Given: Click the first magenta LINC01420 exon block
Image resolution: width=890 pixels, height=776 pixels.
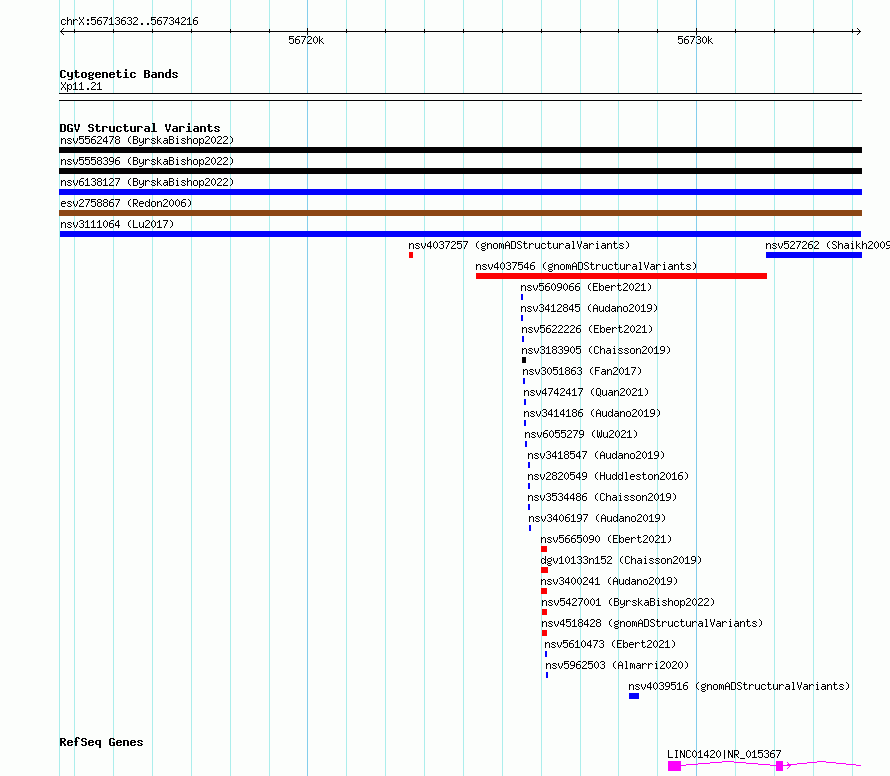Looking at the screenshot, I should coord(674,766).
